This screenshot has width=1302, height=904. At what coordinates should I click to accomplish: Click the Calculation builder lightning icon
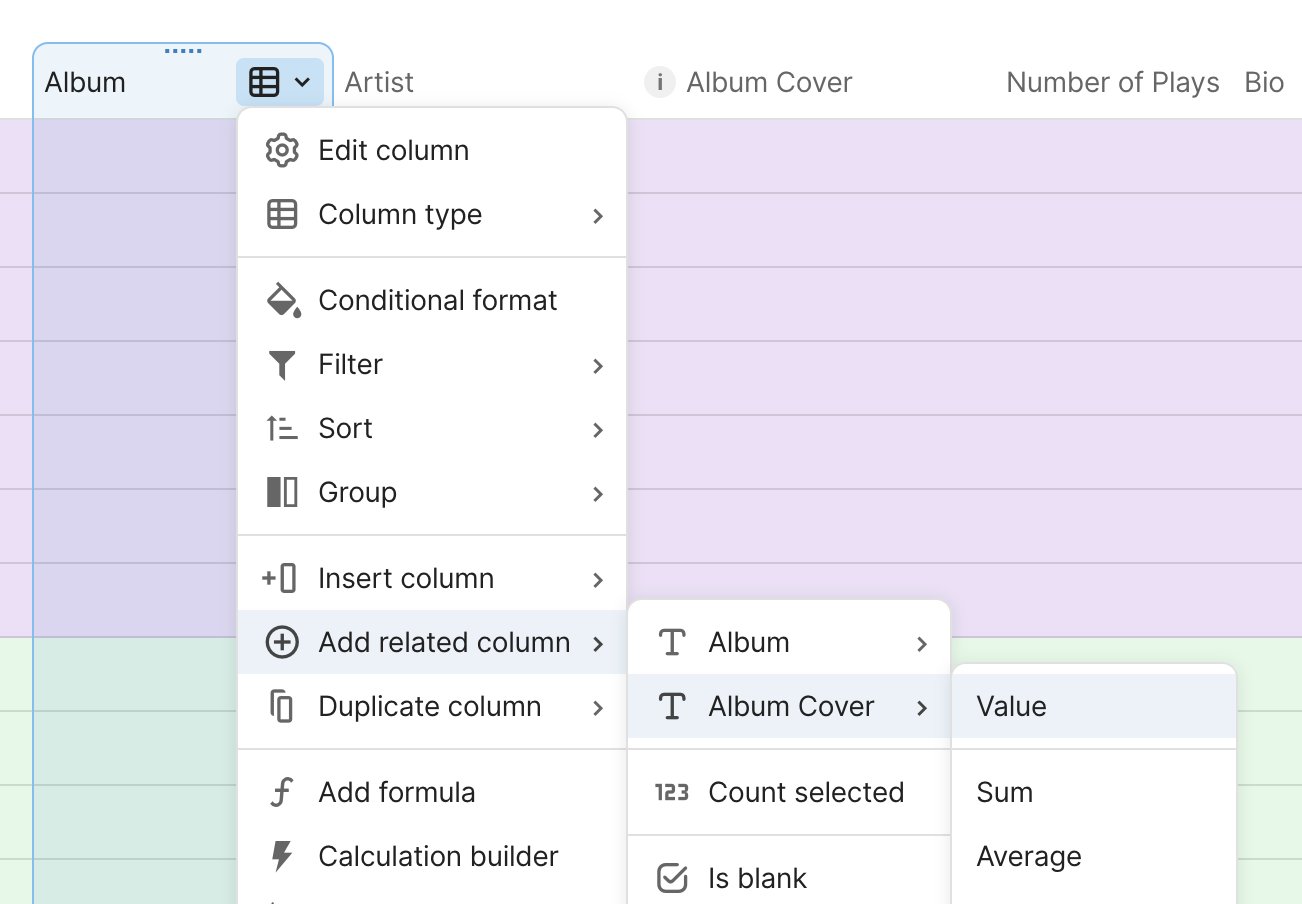[282, 856]
